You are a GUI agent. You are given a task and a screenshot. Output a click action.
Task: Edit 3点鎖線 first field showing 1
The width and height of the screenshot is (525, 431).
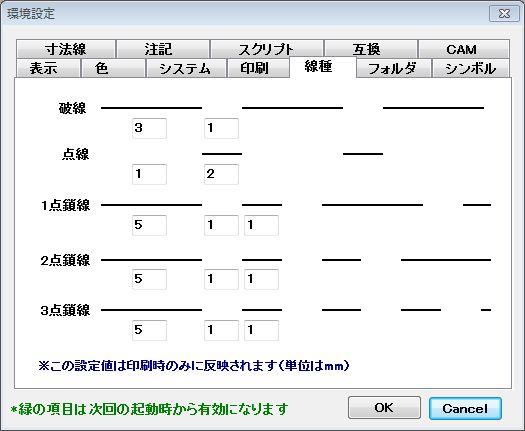pos(221,330)
